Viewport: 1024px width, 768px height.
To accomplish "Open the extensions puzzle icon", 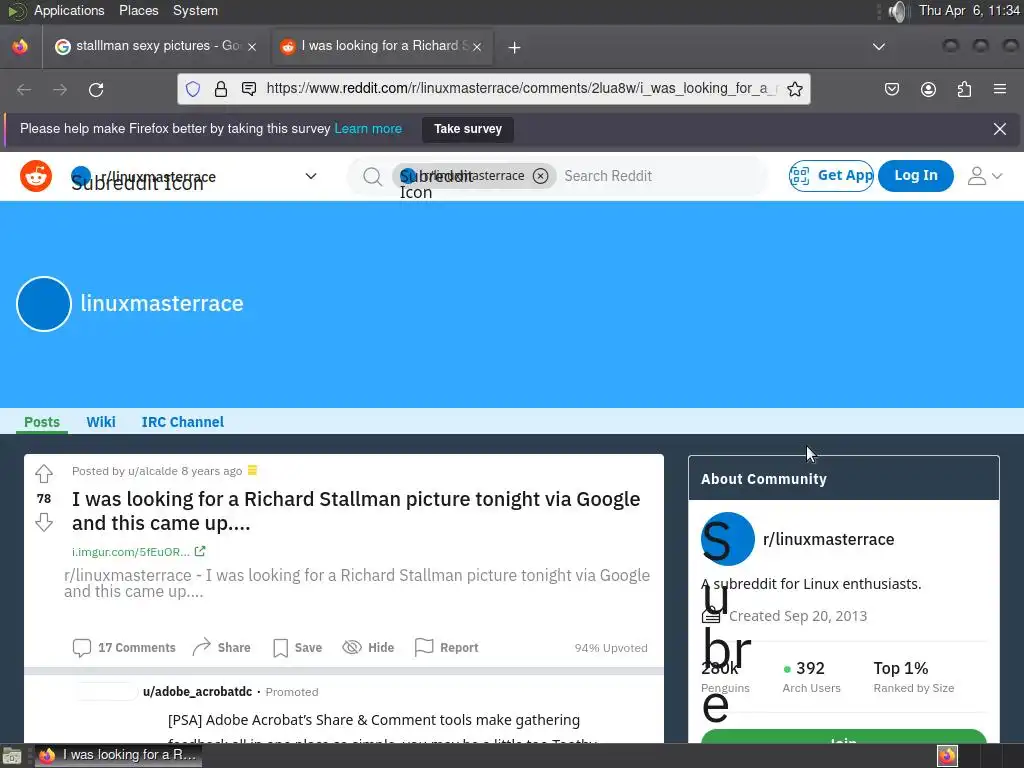I will pyautogui.click(x=965, y=89).
